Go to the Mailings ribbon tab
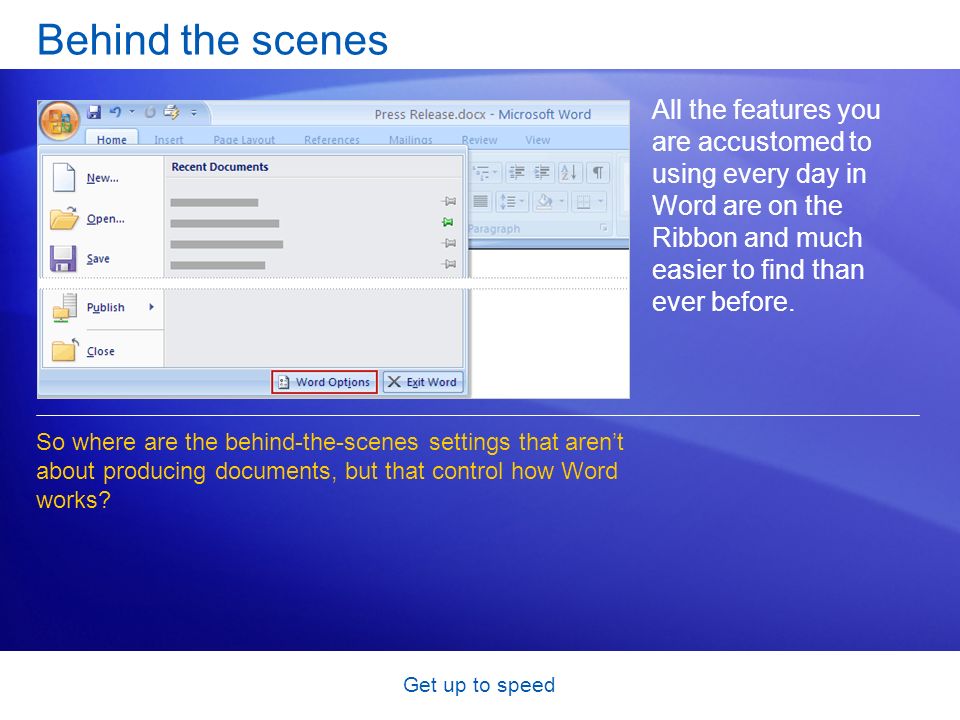The height and width of the screenshot is (720, 960). (410, 140)
